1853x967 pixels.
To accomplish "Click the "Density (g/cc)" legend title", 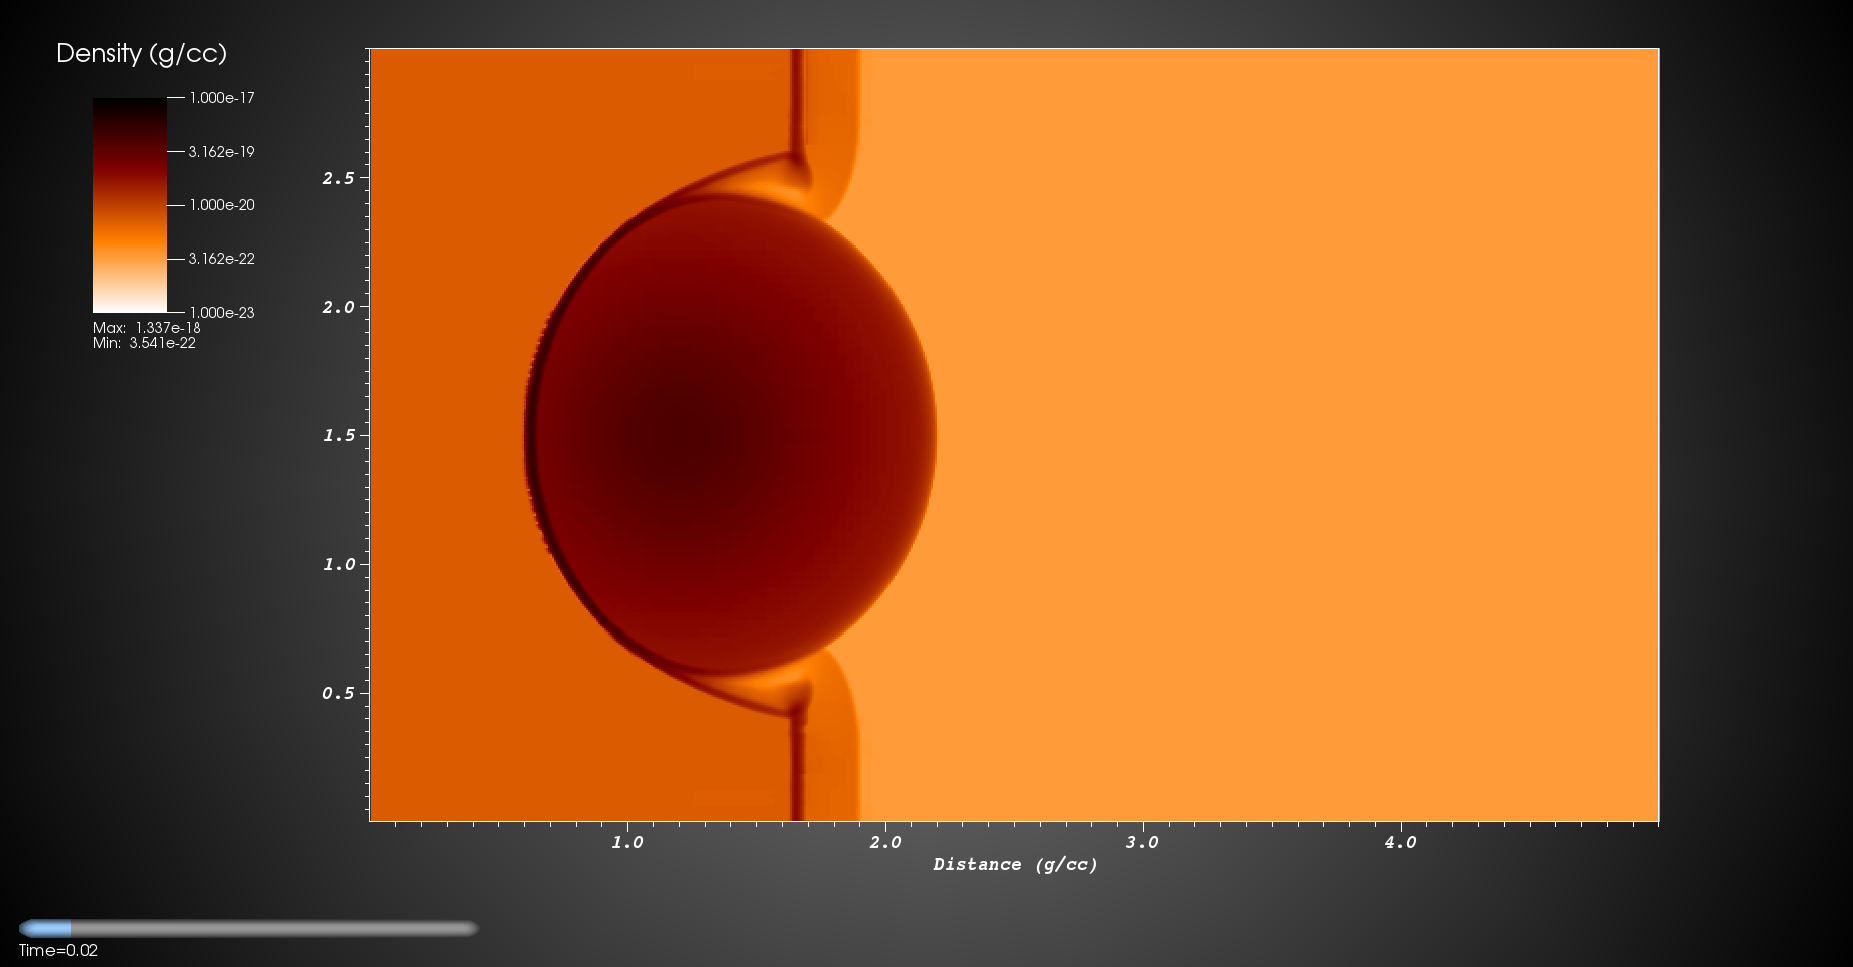I will click(x=141, y=54).
